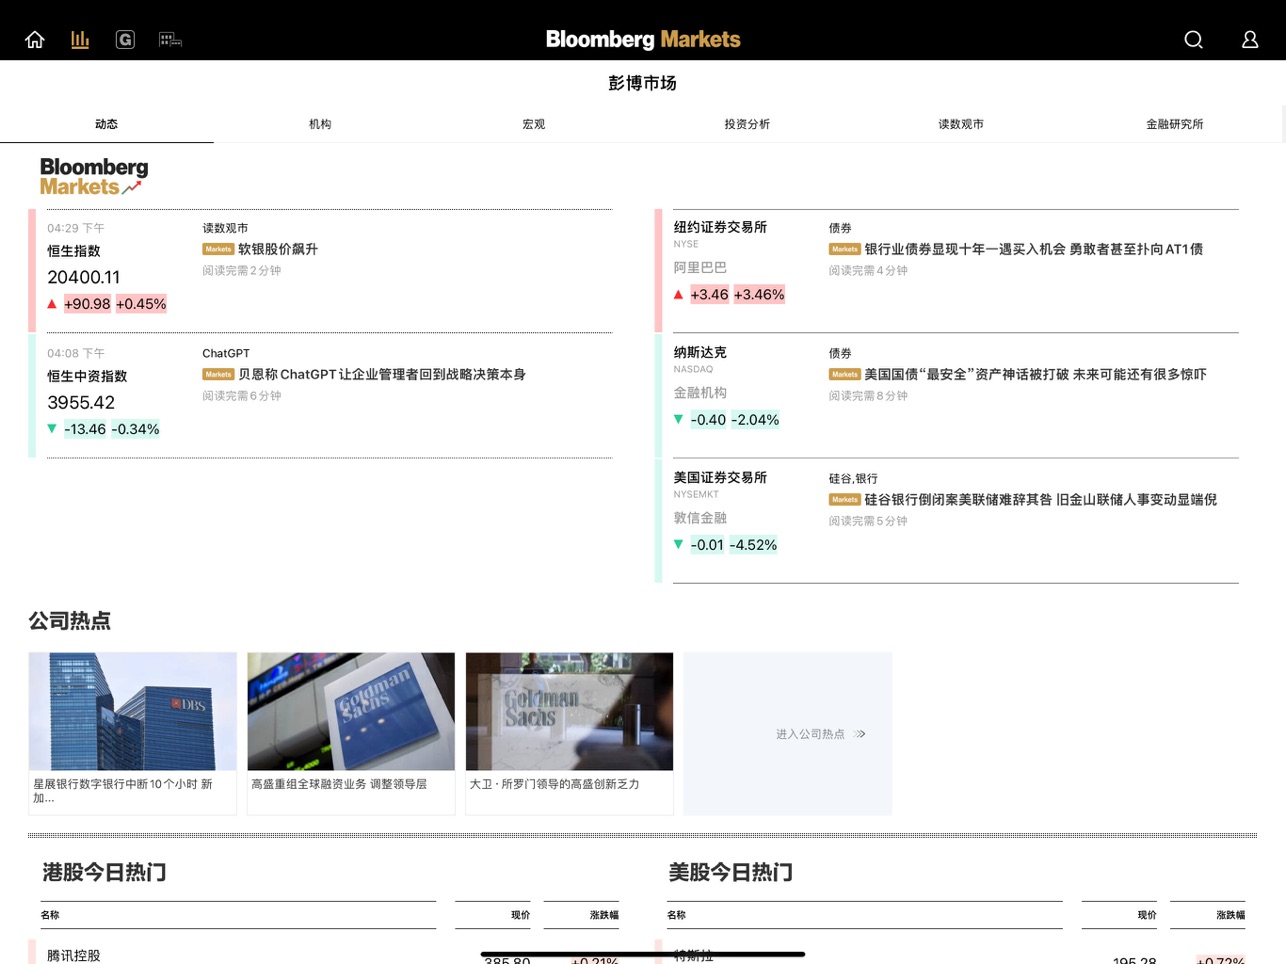Open article 软银股价飙升
This screenshot has height=964, width=1286.
(x=278, y=249)
